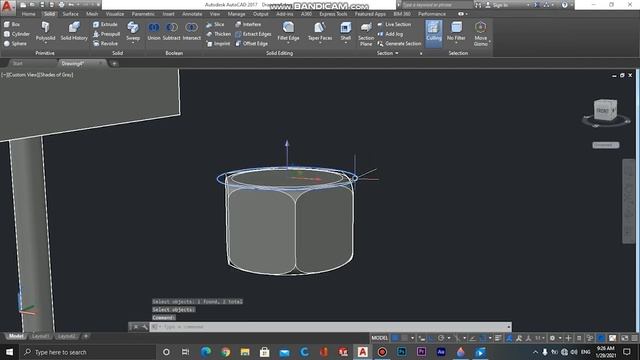Image resolution: width=640 pixels, height=360 pixels.
Task: Toggle snap mode in status bar
Action: [x=404, y=338]
